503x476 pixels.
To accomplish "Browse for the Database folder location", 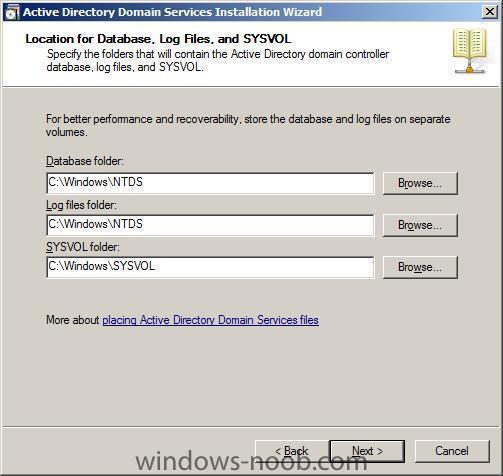I will click(420, 183).
